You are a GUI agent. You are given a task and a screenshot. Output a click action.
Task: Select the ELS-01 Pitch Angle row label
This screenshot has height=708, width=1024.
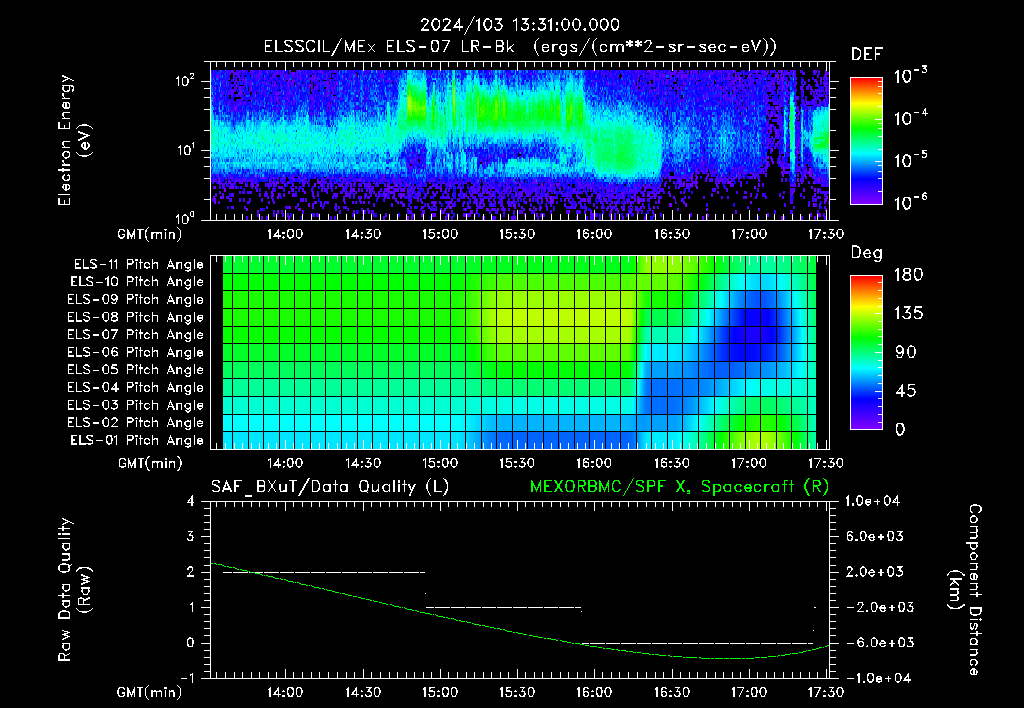(137, 440)
